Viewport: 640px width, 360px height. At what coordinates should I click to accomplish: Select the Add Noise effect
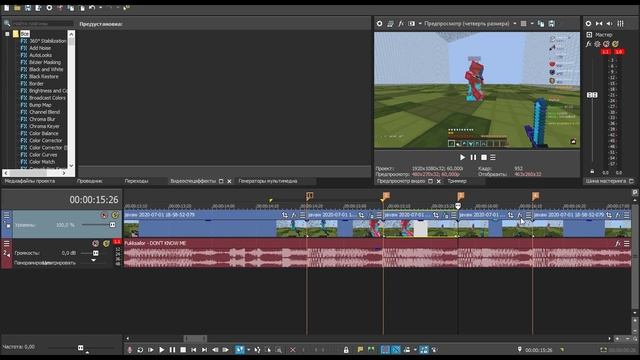coord(40,48)
